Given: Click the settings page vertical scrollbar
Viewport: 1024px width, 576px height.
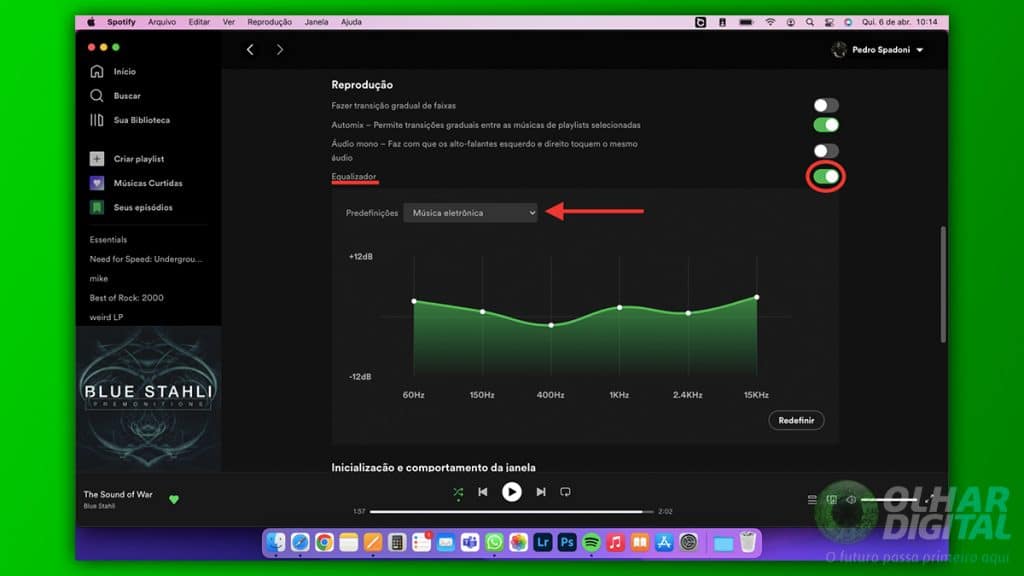Looking at the screenshot, I should 943,284.
